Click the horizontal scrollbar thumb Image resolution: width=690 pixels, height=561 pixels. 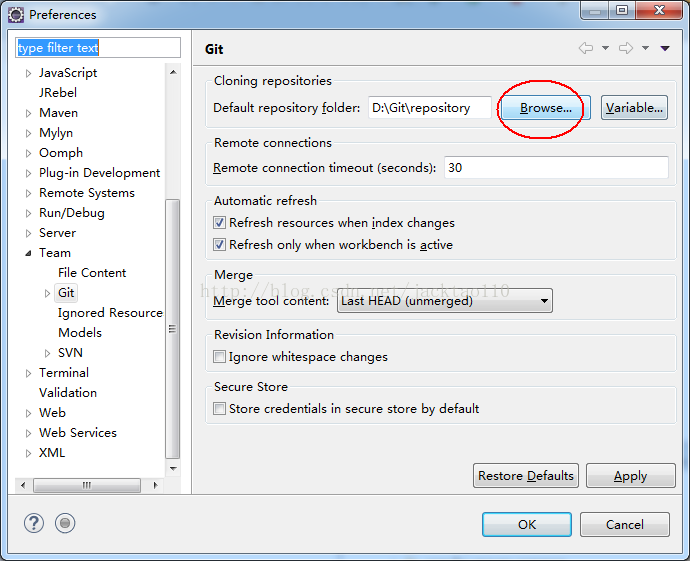click(87, 485)
